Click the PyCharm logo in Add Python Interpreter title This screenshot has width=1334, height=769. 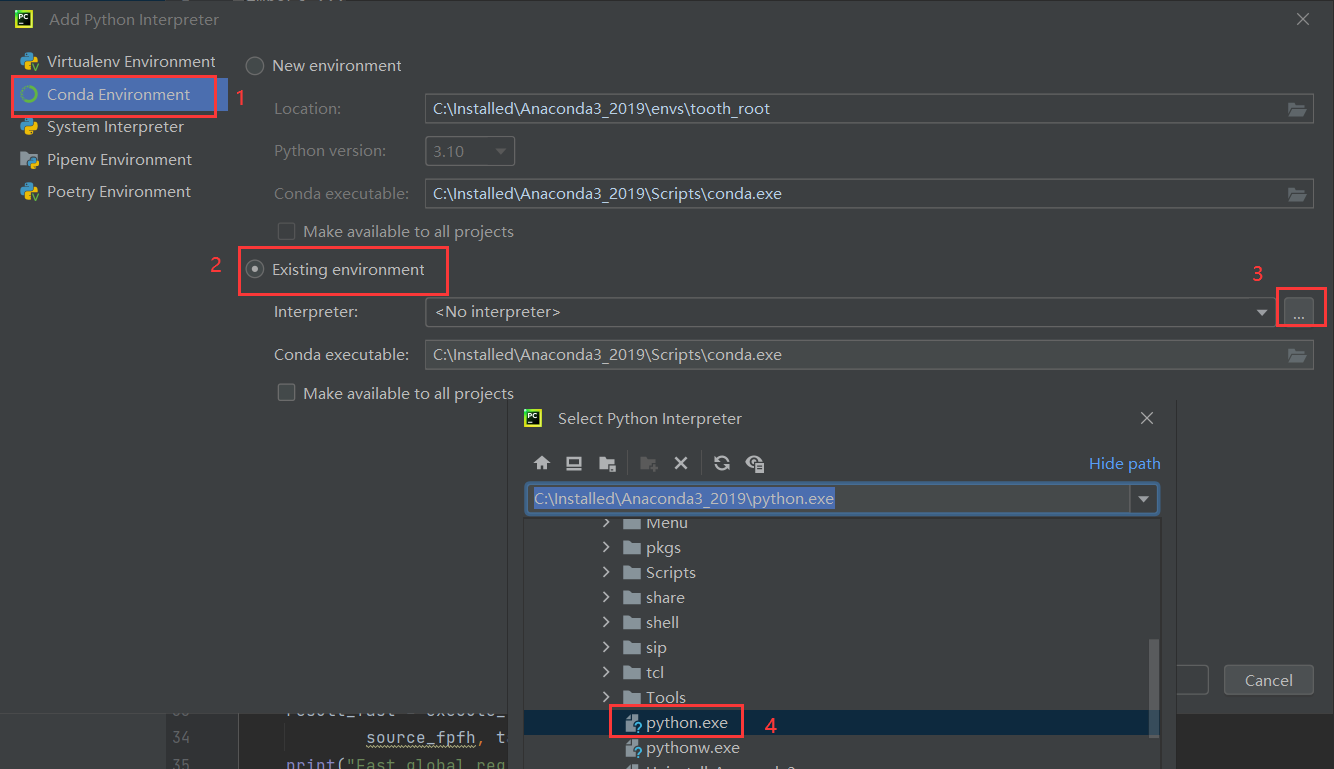point(24,19)
